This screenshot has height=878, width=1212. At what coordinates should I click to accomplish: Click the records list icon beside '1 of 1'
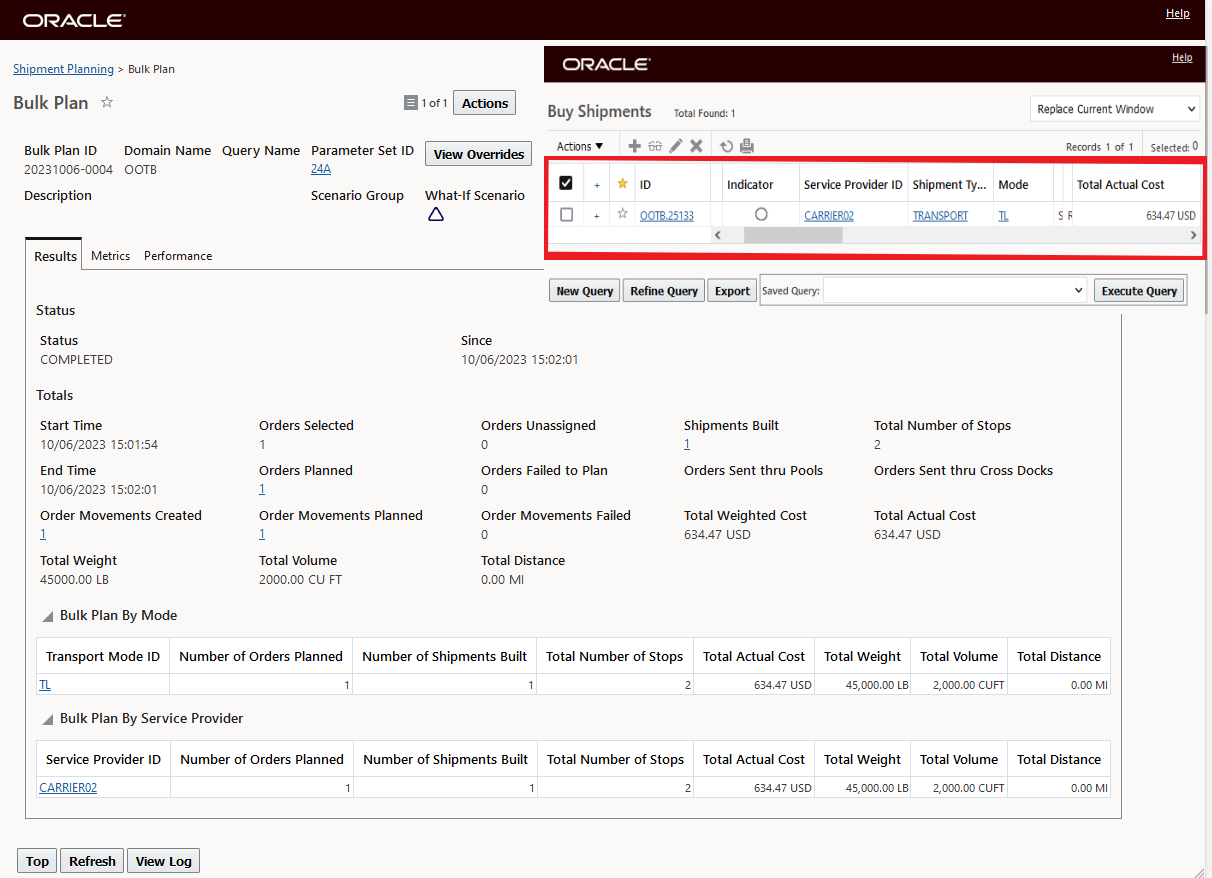coord(410,103)
